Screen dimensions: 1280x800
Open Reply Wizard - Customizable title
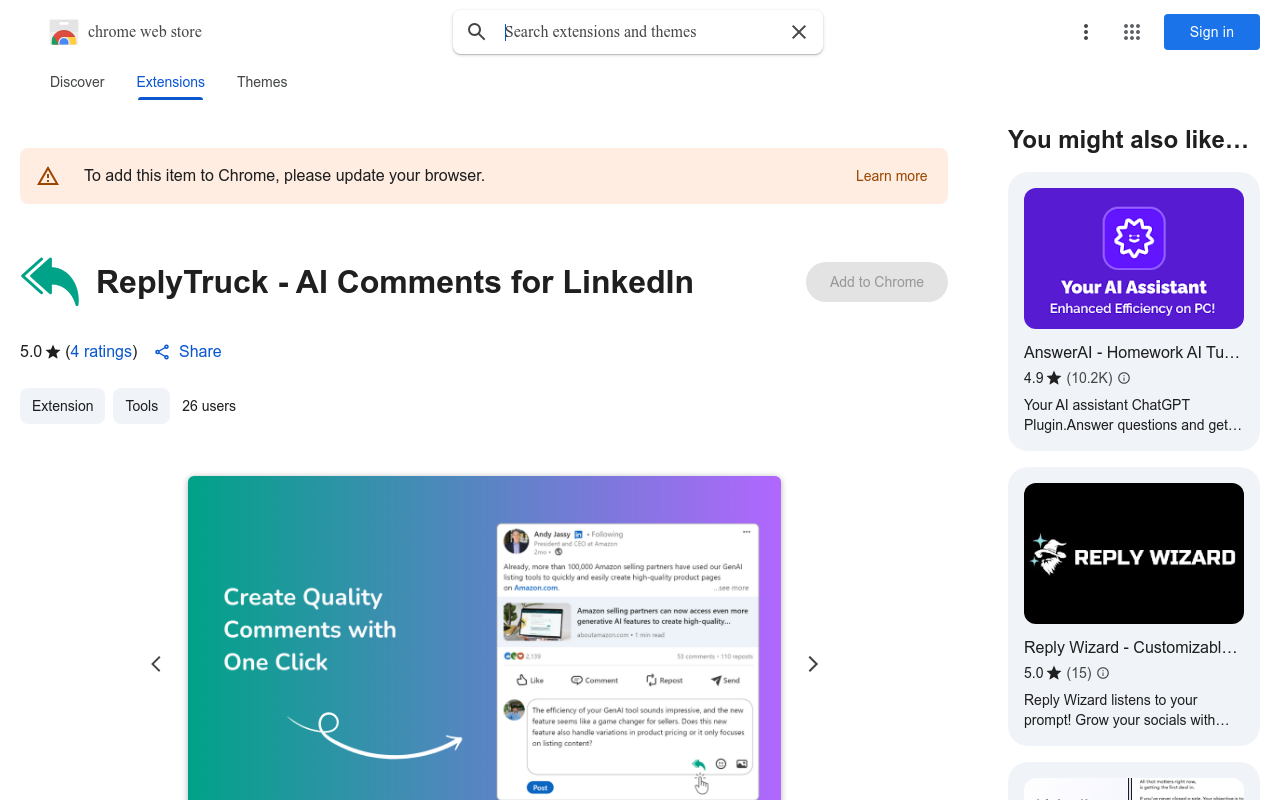(x=1131, y=648)
